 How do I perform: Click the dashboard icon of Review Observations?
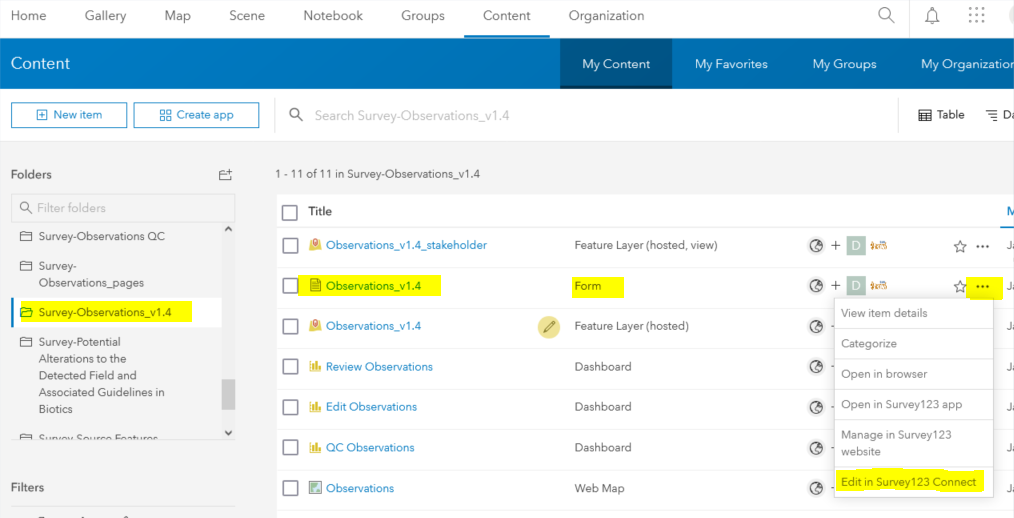[x=315, y=366]
